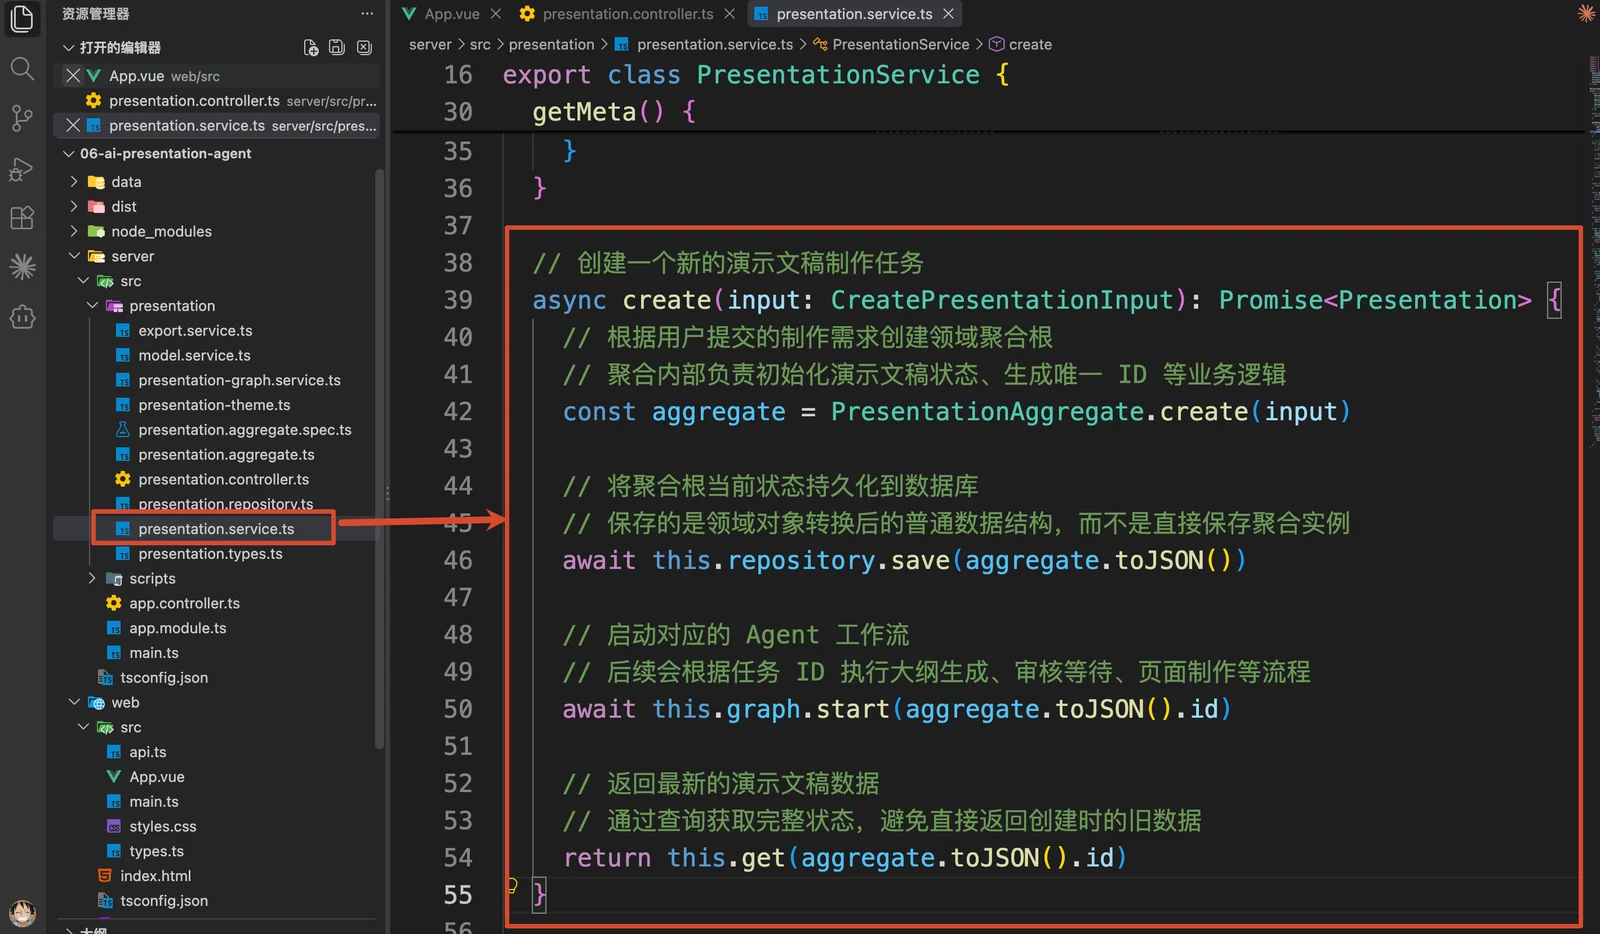Image resolution: width=1600 pixels, height=934 pixels.
Task: Click the lightbulb code action icon on line 55
Action: click(513, 886)
